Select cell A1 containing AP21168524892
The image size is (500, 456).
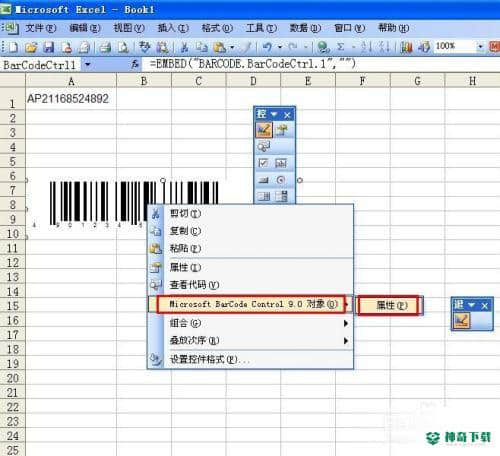click(x=71, y=99)
